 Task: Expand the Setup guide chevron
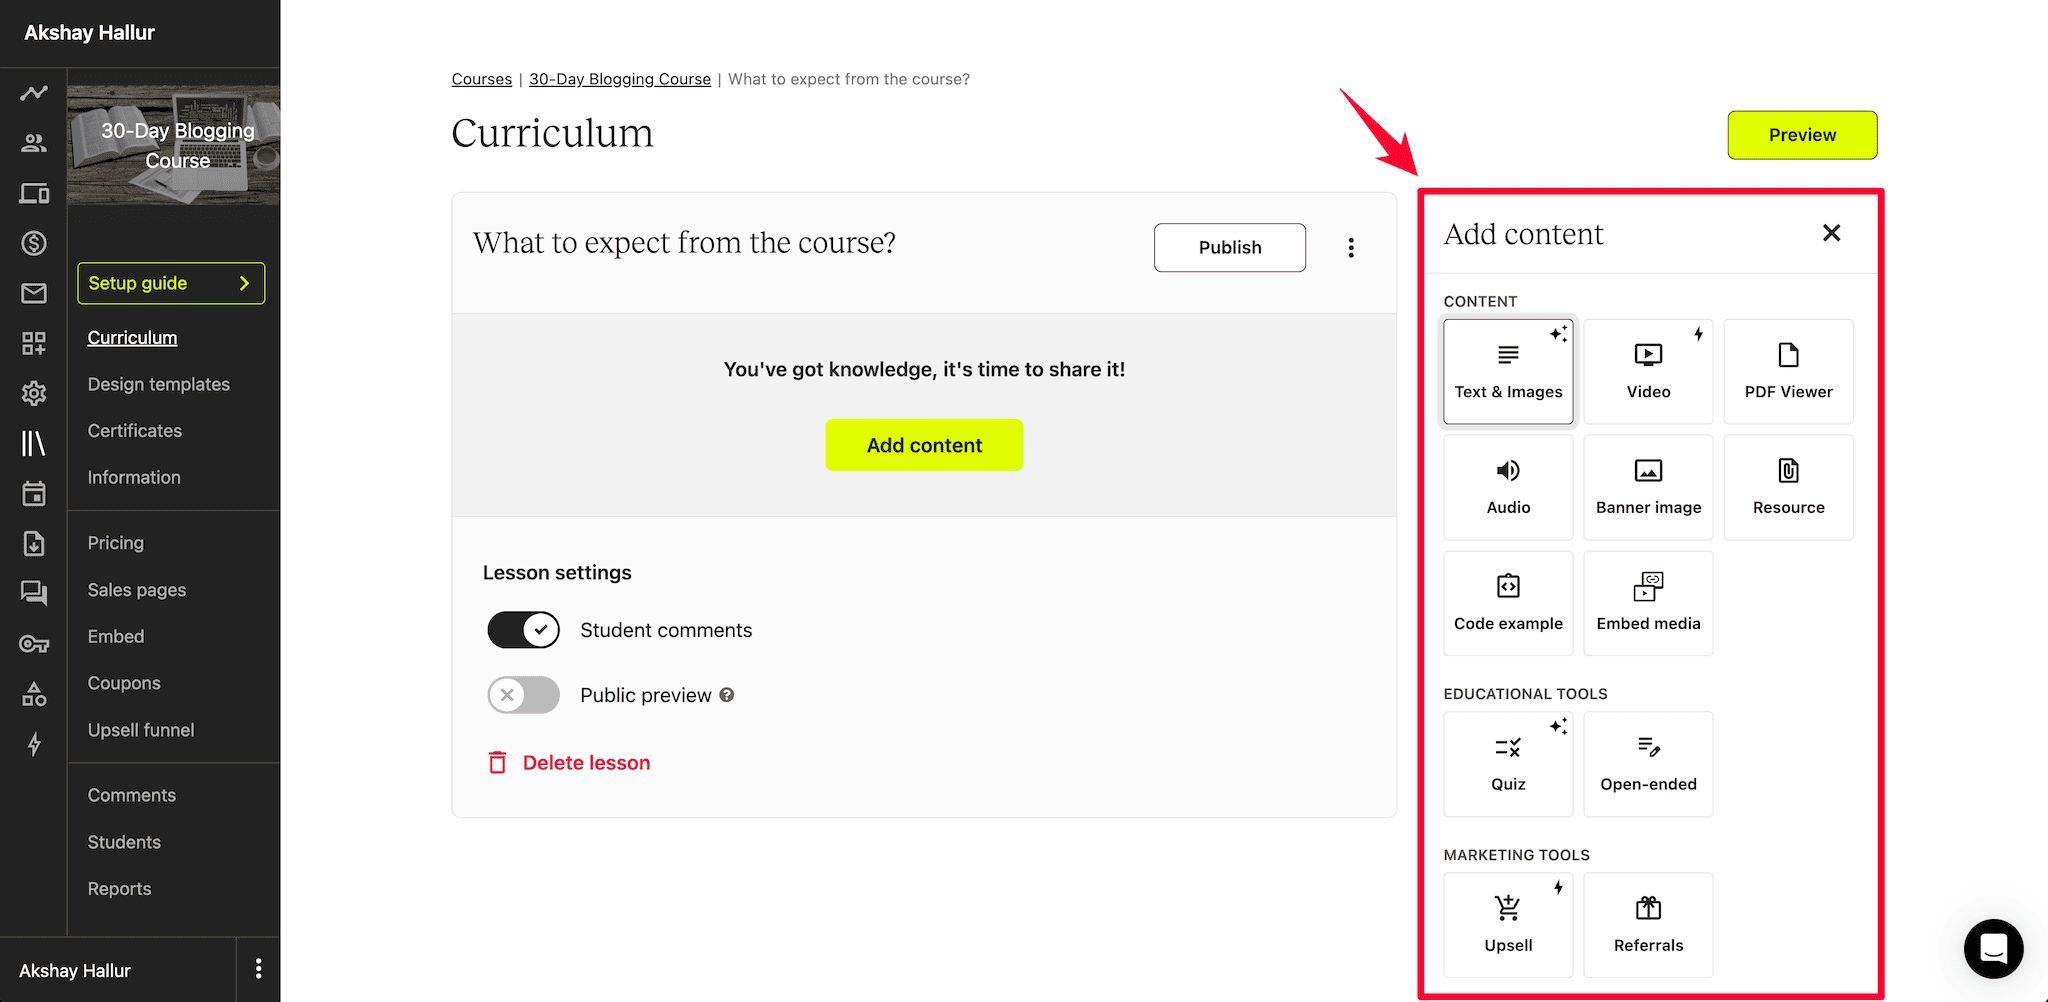(245, 283)
